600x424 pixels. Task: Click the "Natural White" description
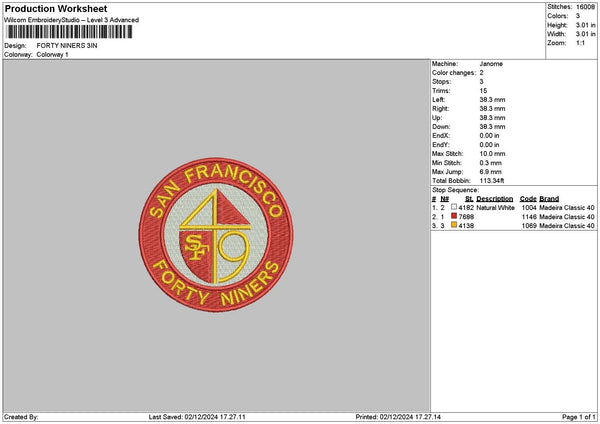pyautogui.click(x=495, y=207)
